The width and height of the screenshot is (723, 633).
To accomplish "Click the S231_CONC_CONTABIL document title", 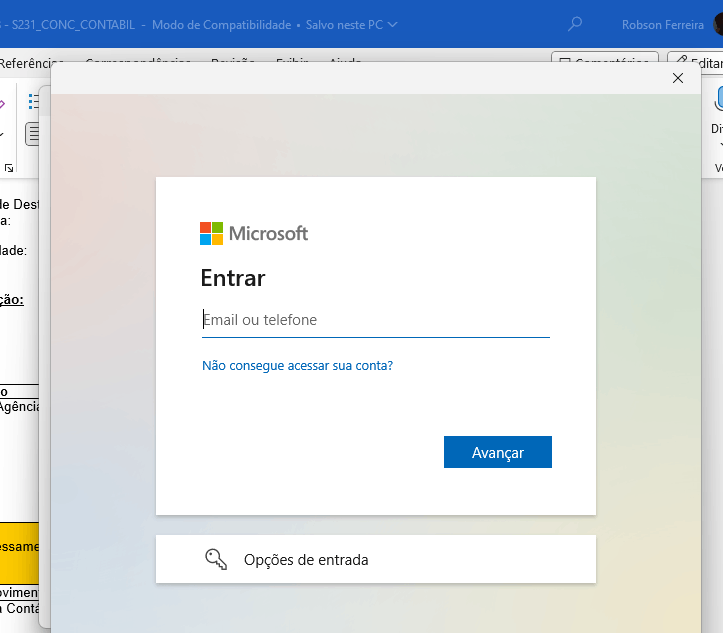I will click(x=73, y=25).
